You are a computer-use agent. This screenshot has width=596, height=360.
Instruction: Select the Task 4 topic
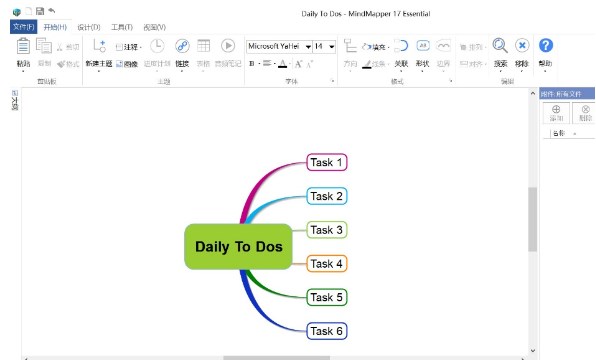(x=327, y=263)
